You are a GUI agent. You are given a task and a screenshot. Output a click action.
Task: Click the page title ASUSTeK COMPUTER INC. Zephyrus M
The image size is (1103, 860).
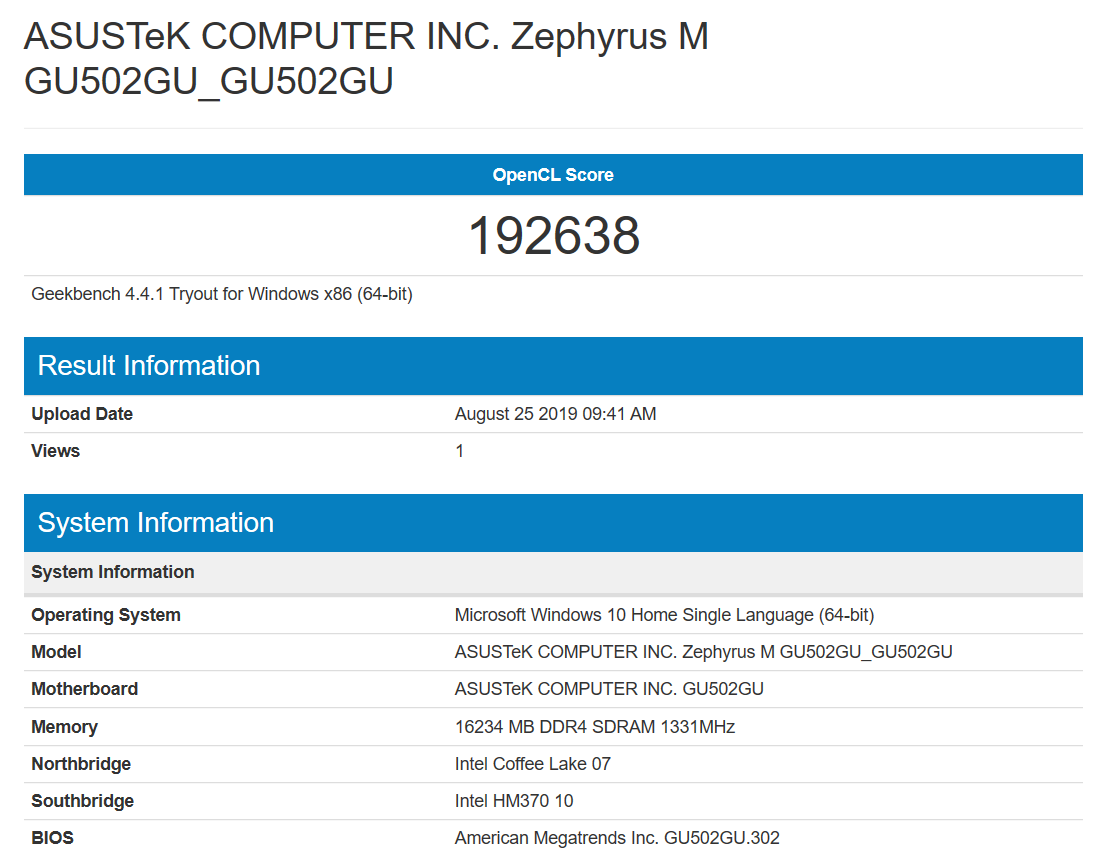click(x=366, y=58)
